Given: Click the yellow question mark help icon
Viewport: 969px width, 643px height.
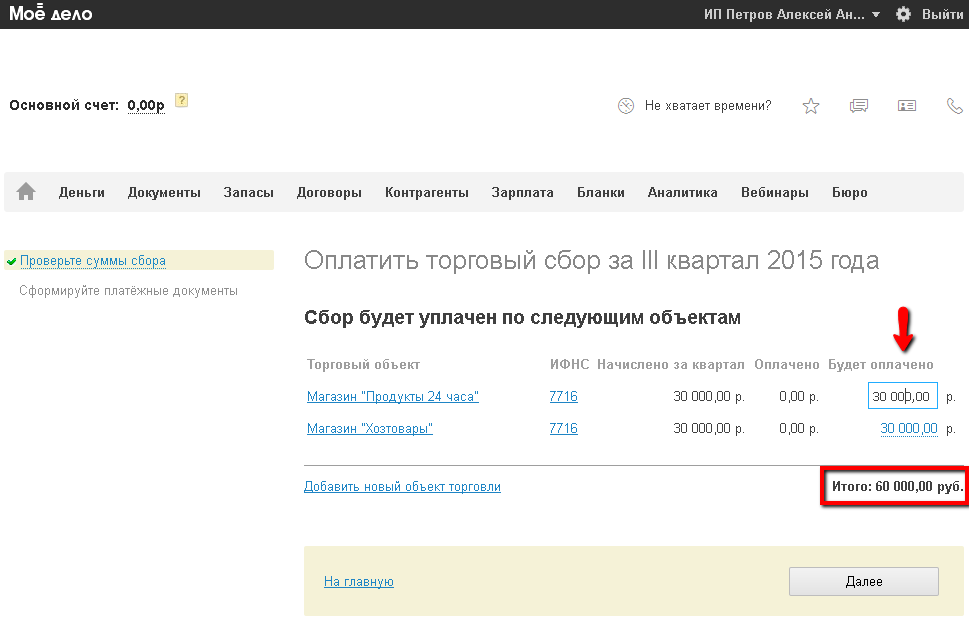Looking at the screenshot, I should pyautogui.click(x=181, y=100).
